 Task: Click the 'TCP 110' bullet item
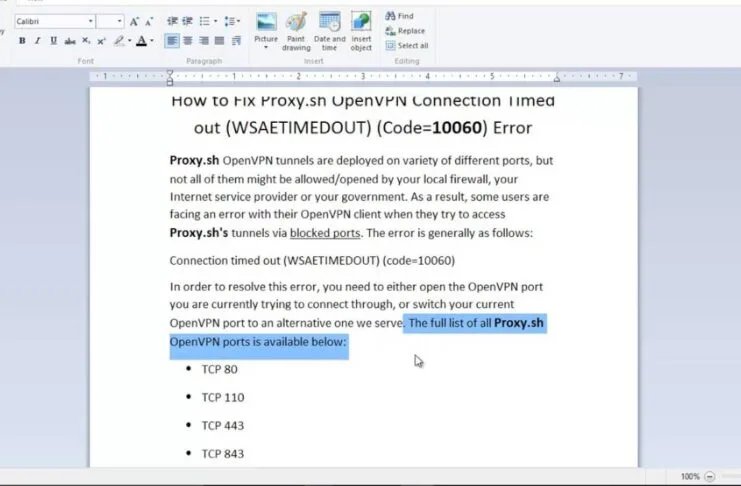[223, 398]
